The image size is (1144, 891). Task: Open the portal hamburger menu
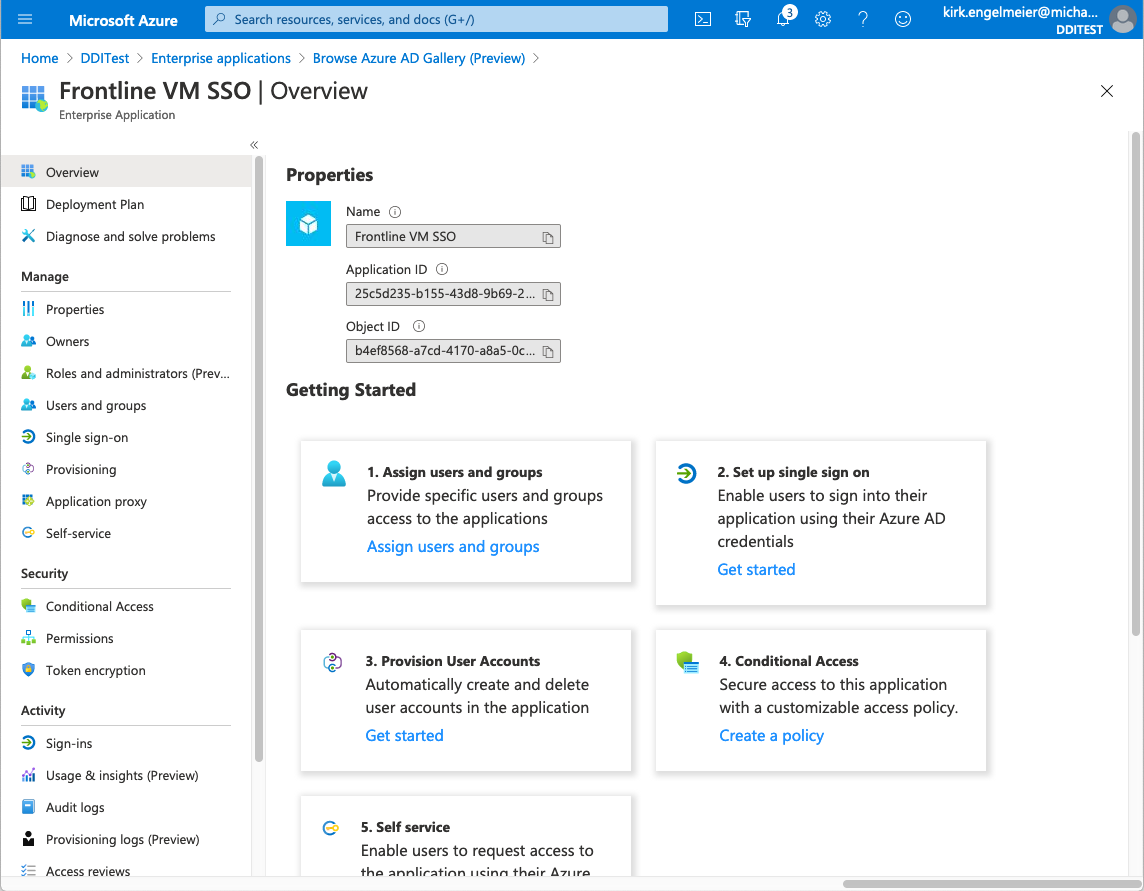(25, 19)
